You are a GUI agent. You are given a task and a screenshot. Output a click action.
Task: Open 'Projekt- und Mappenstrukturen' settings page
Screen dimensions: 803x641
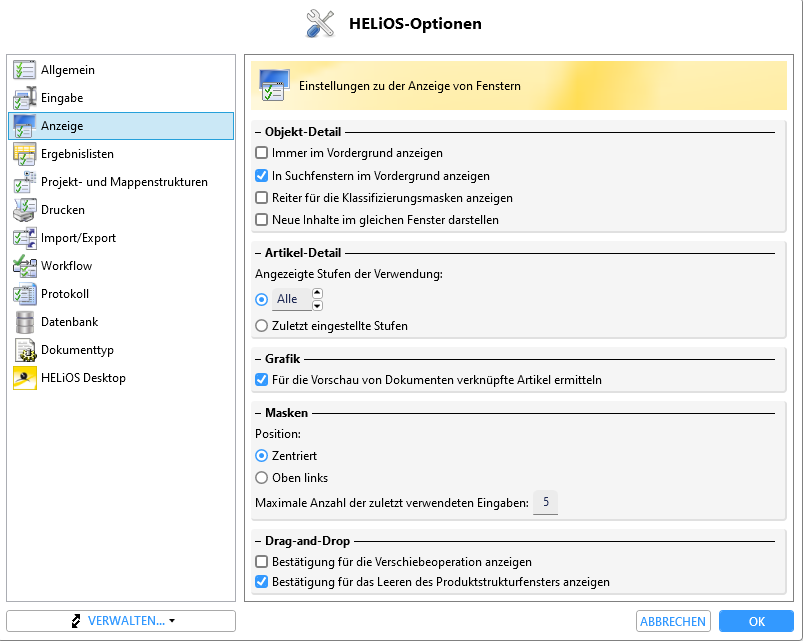(x=124, y=182)
